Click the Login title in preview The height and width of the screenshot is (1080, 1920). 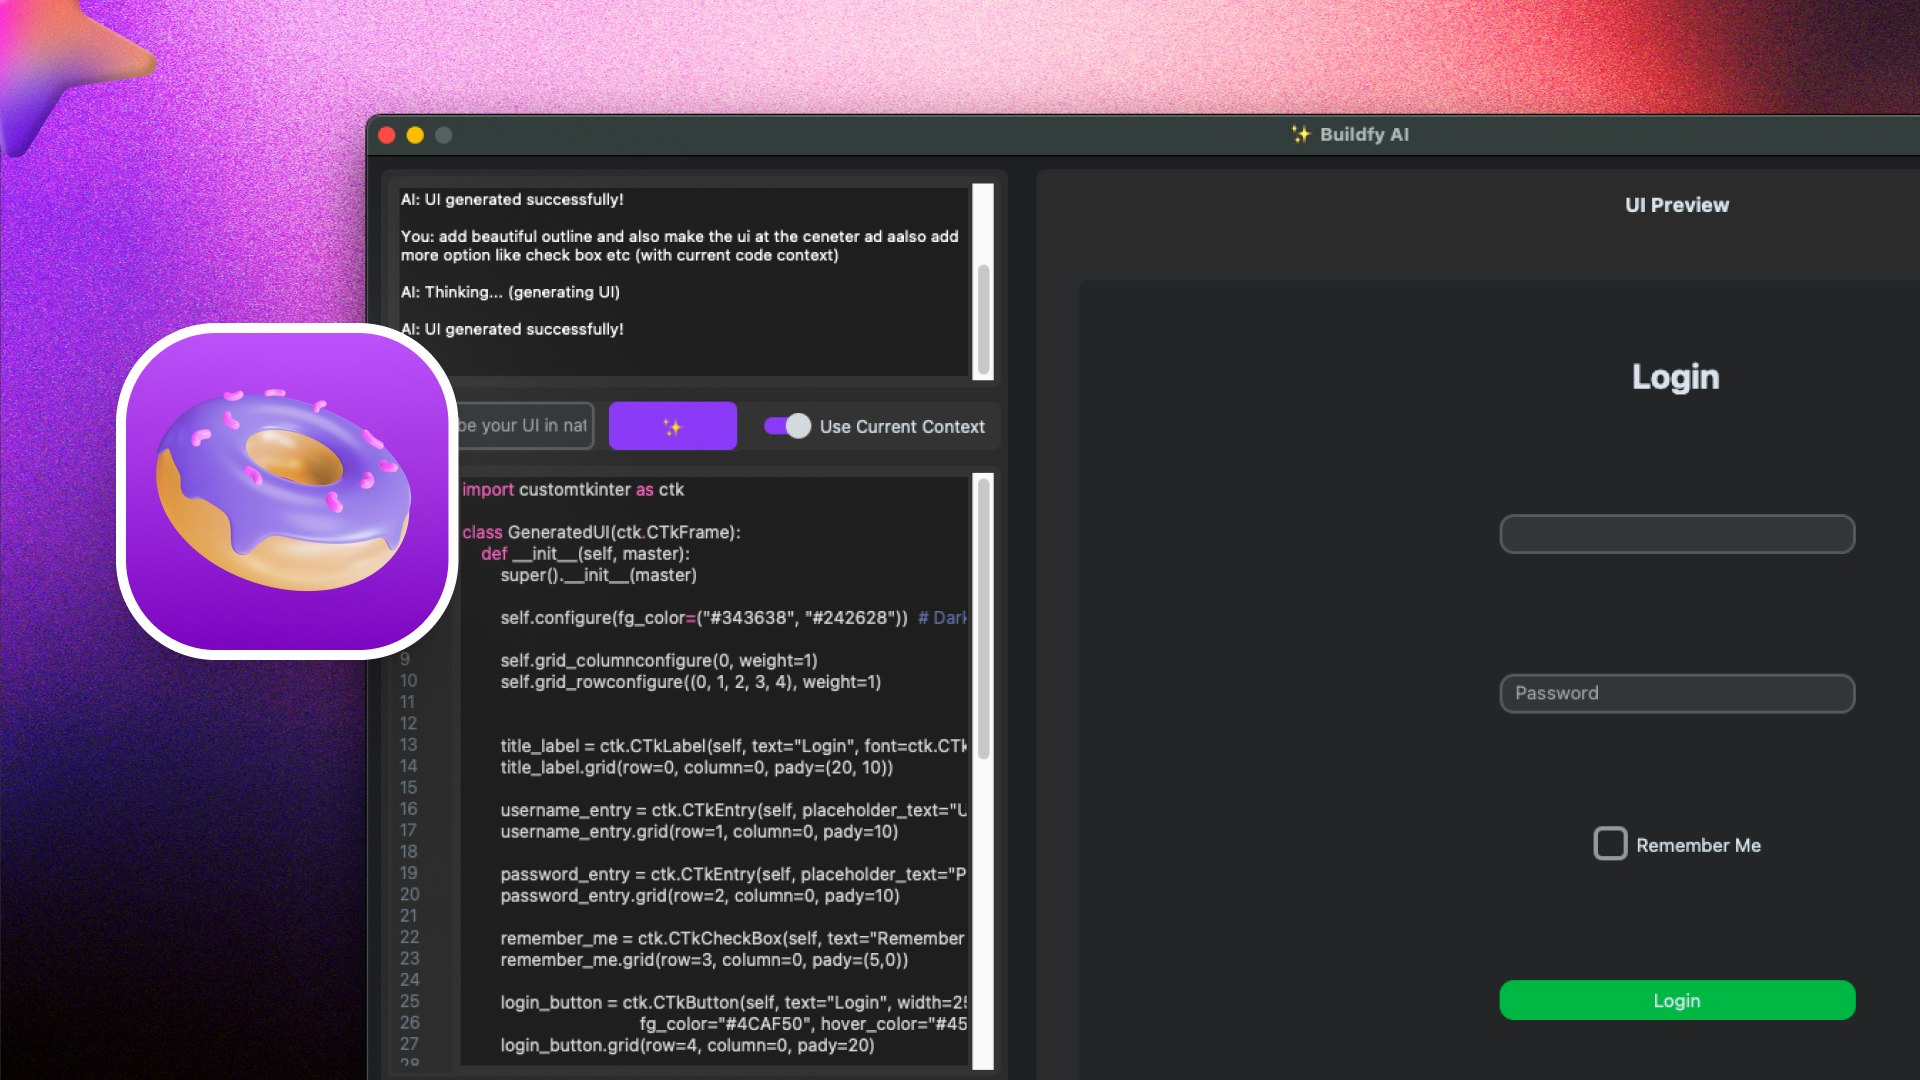click(1675, 377)
